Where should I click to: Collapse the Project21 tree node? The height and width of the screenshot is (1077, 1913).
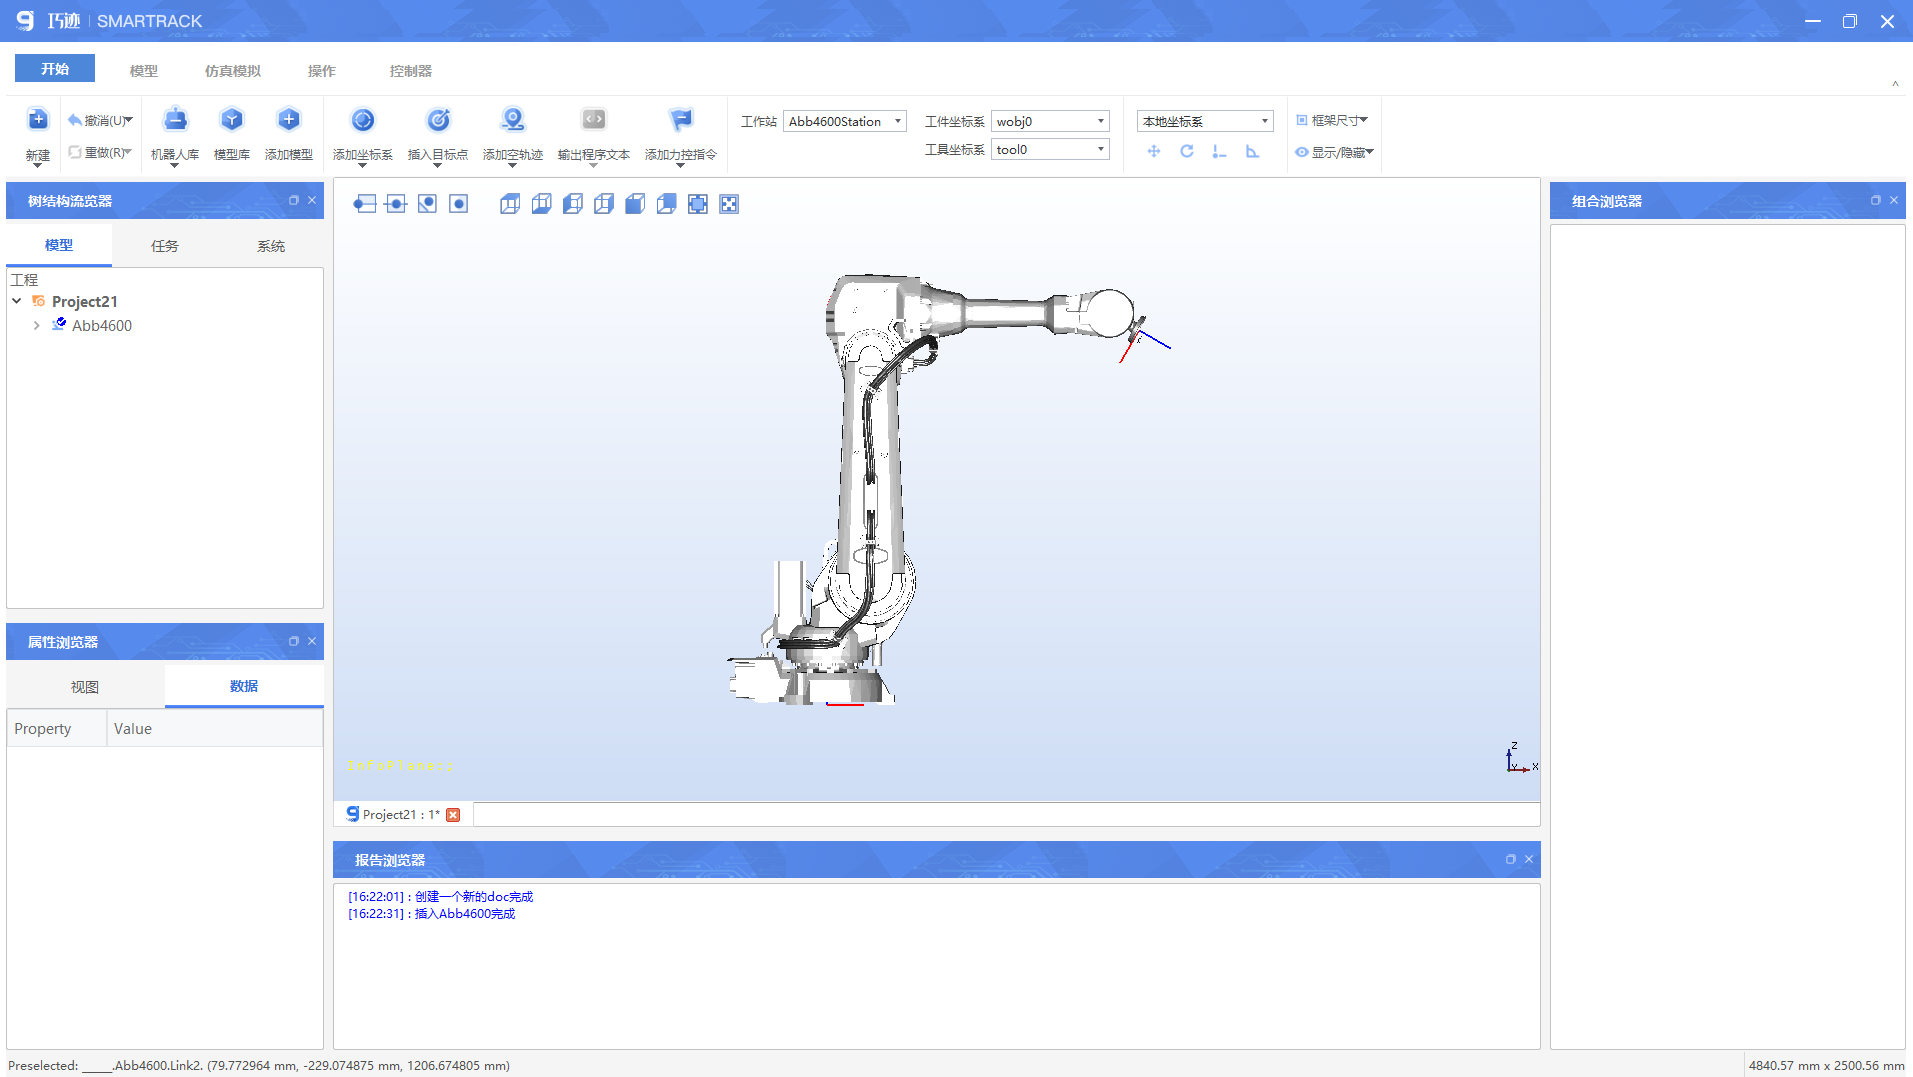(17, 301)
